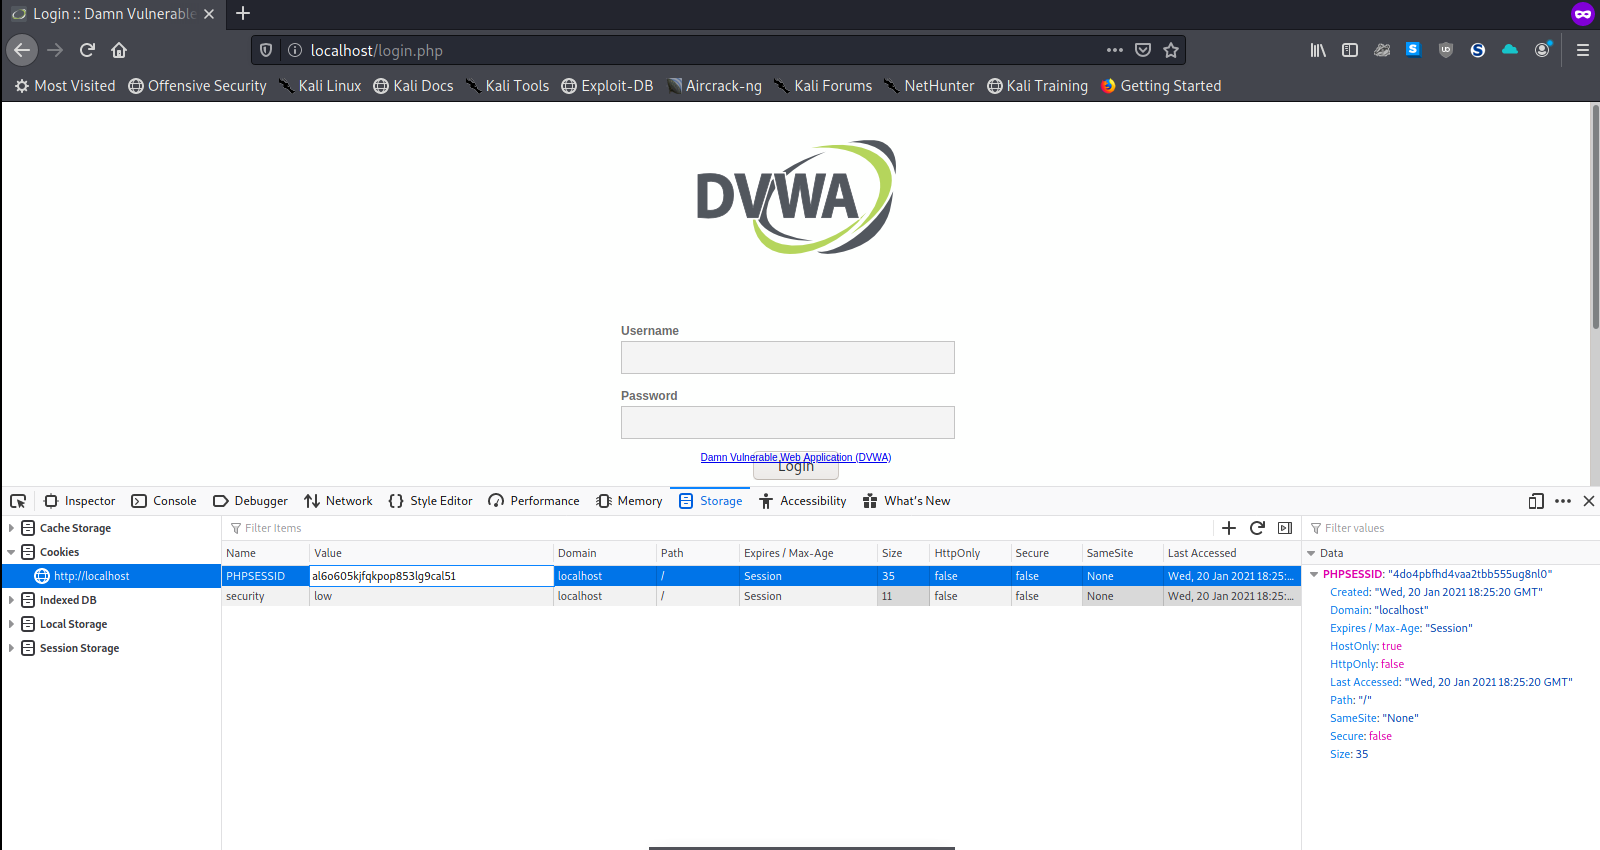Refresh the storage items list

[x=1257, y=528]
